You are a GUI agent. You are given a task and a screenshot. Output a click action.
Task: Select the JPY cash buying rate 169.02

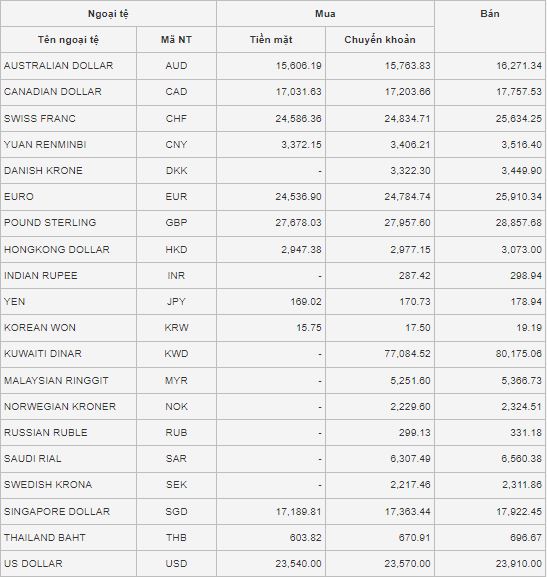306,301
